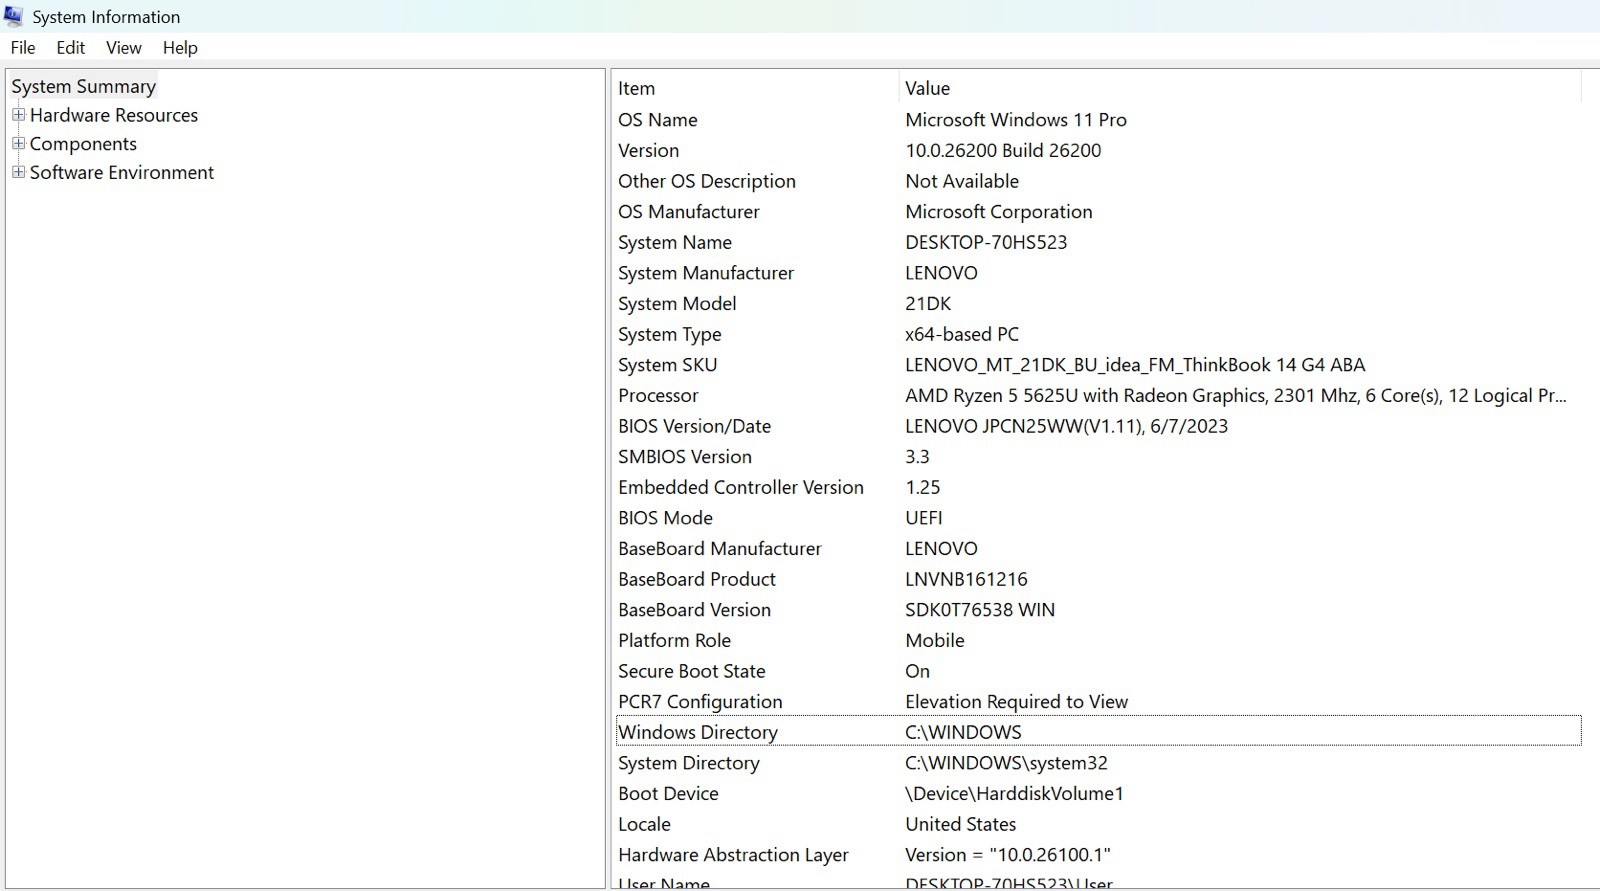Select BIOS Version/Date row label
1600x891 pixels.
tap(694, 426)
